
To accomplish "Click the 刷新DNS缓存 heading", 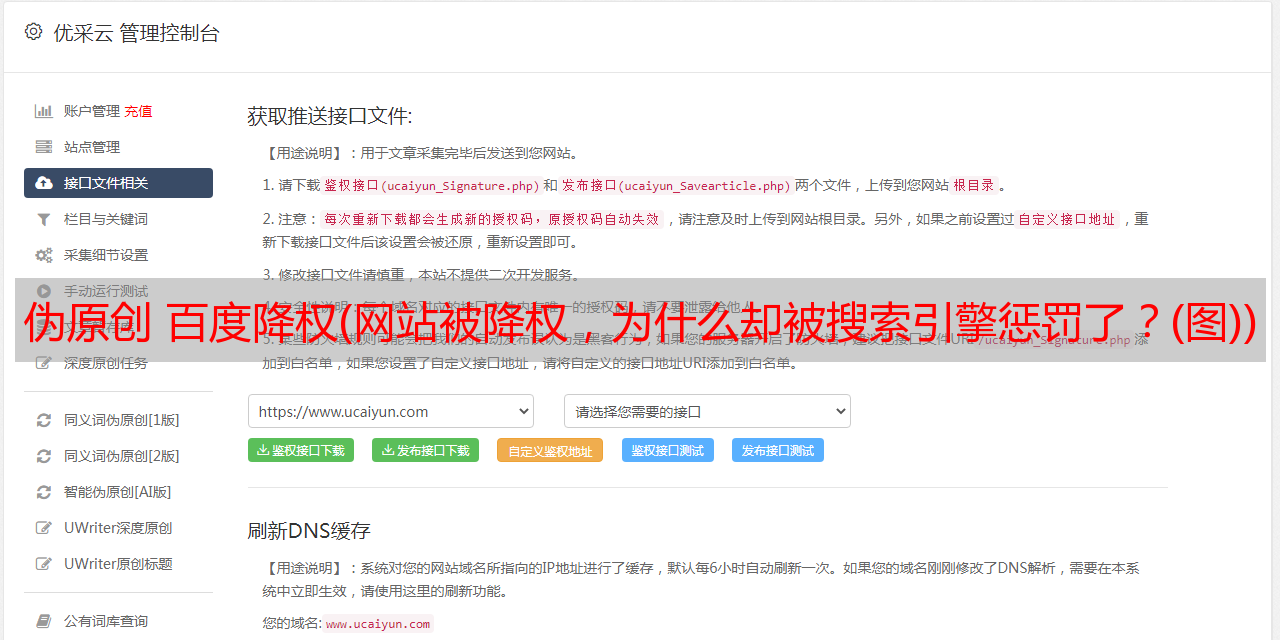I will click(309, 531).
